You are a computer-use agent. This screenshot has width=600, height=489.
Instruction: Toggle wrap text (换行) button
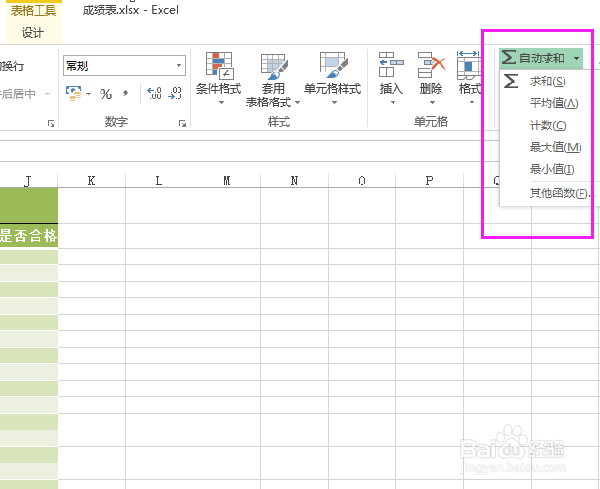click(x=12, y=66)
